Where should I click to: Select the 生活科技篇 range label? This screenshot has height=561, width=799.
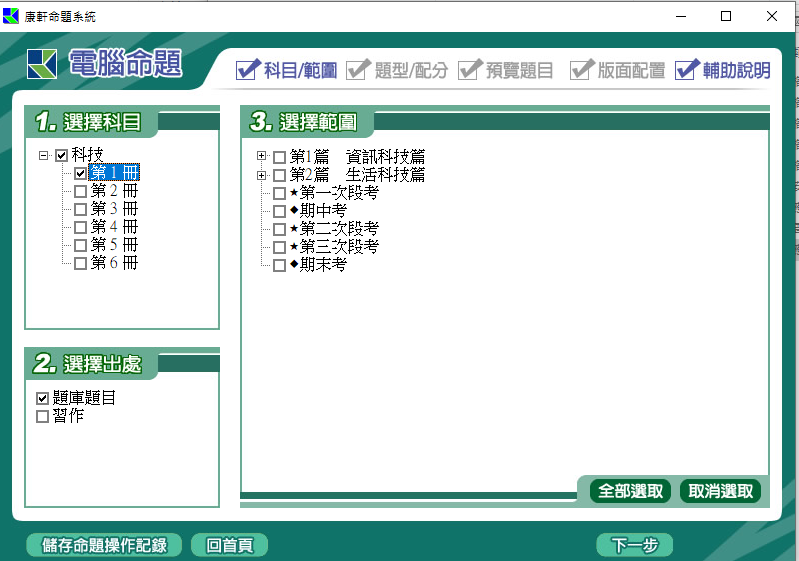pyautogui.click(x=358, y=175)
